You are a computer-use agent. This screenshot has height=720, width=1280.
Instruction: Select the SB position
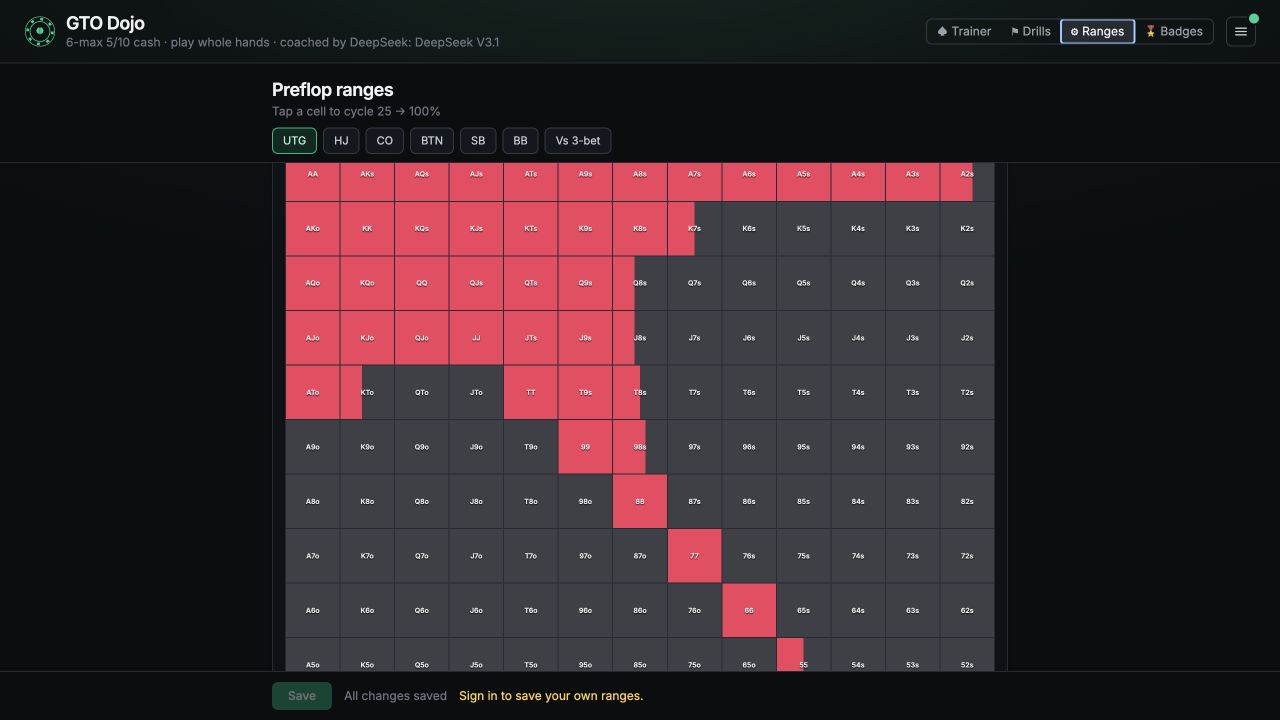478,141
